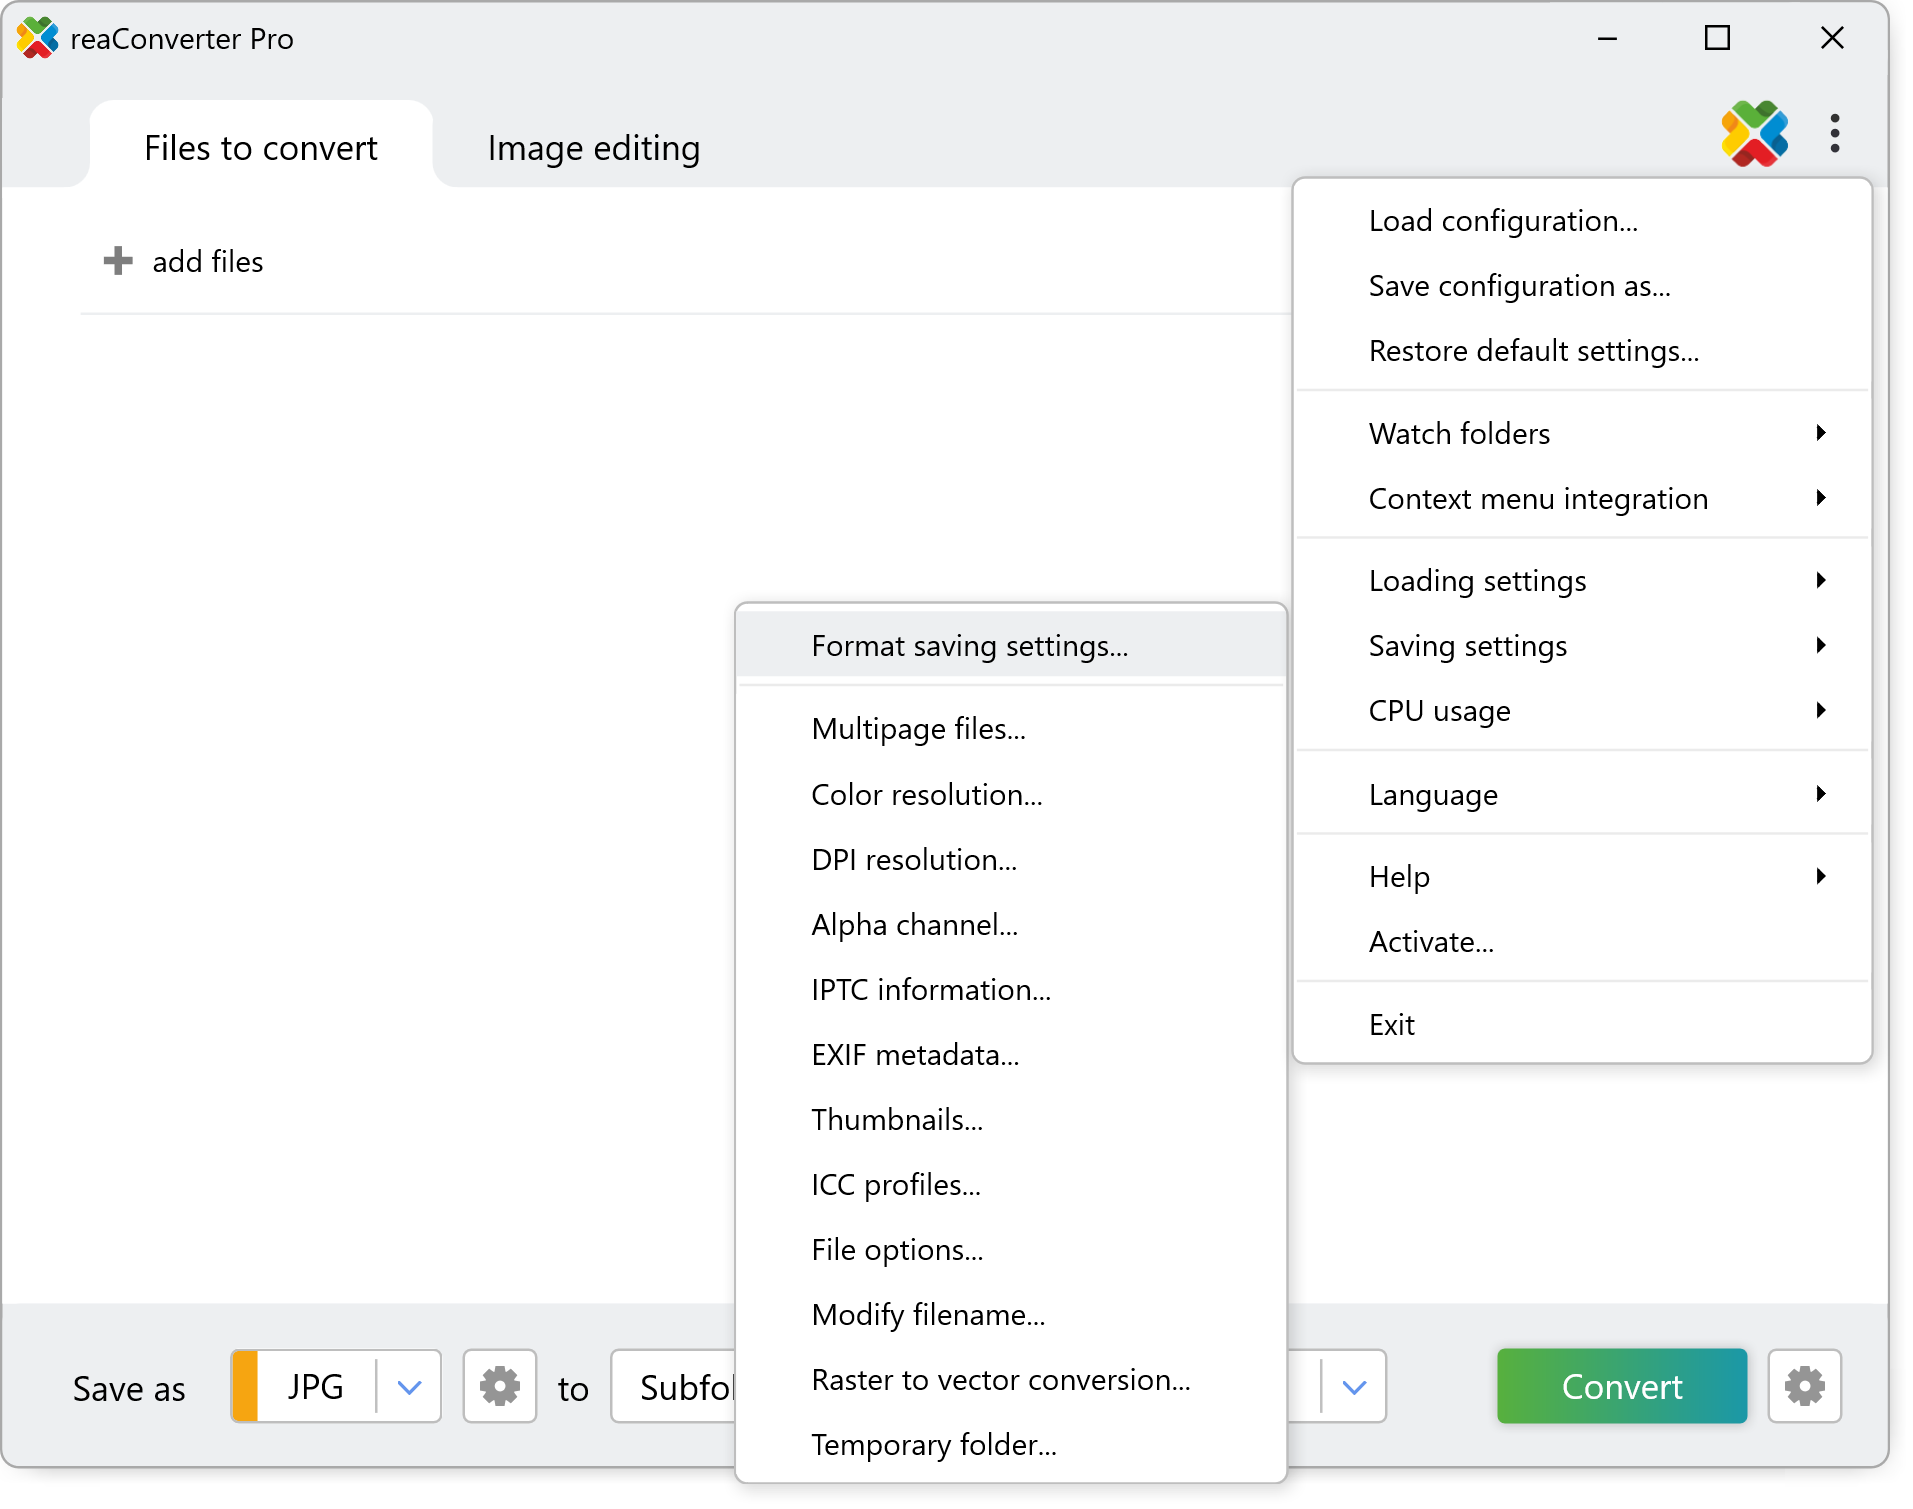Open the settings gear next to Convert
The image size is (1913, 1509).
pyautogui.click(x=1804, y=1387)
